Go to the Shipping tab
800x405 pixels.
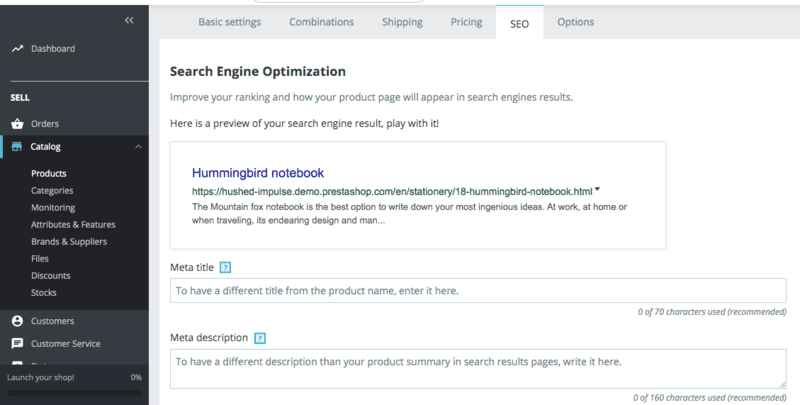pyautogui.click(x=402, y=22)
